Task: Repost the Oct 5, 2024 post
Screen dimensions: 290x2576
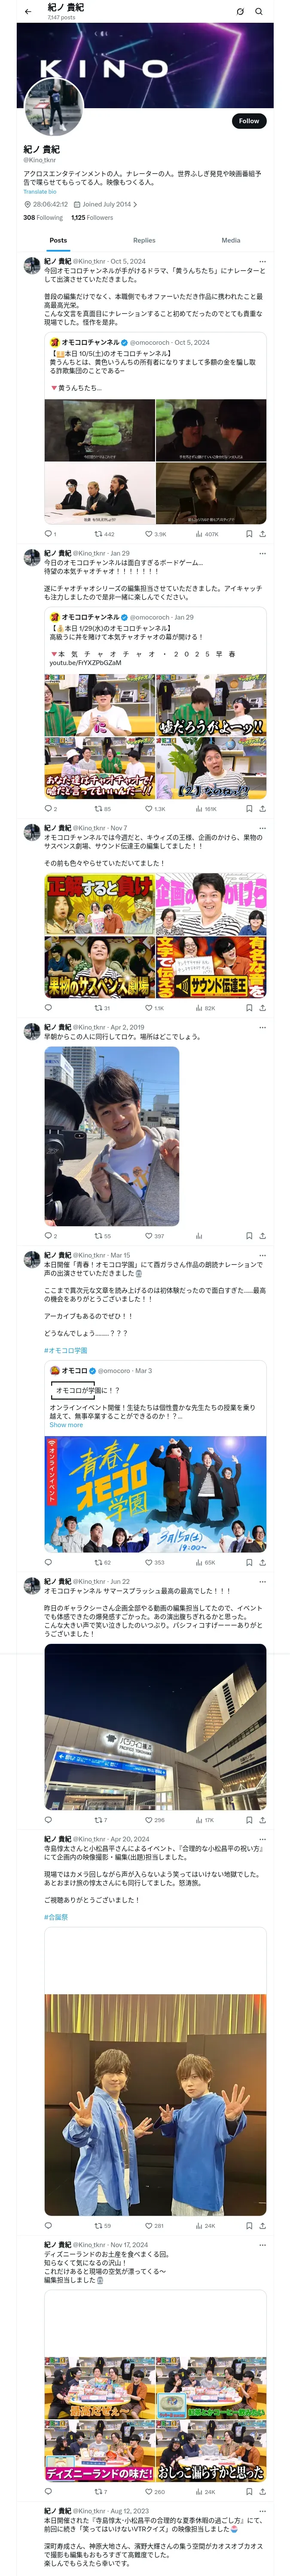Action: click(x=104, y=534)
